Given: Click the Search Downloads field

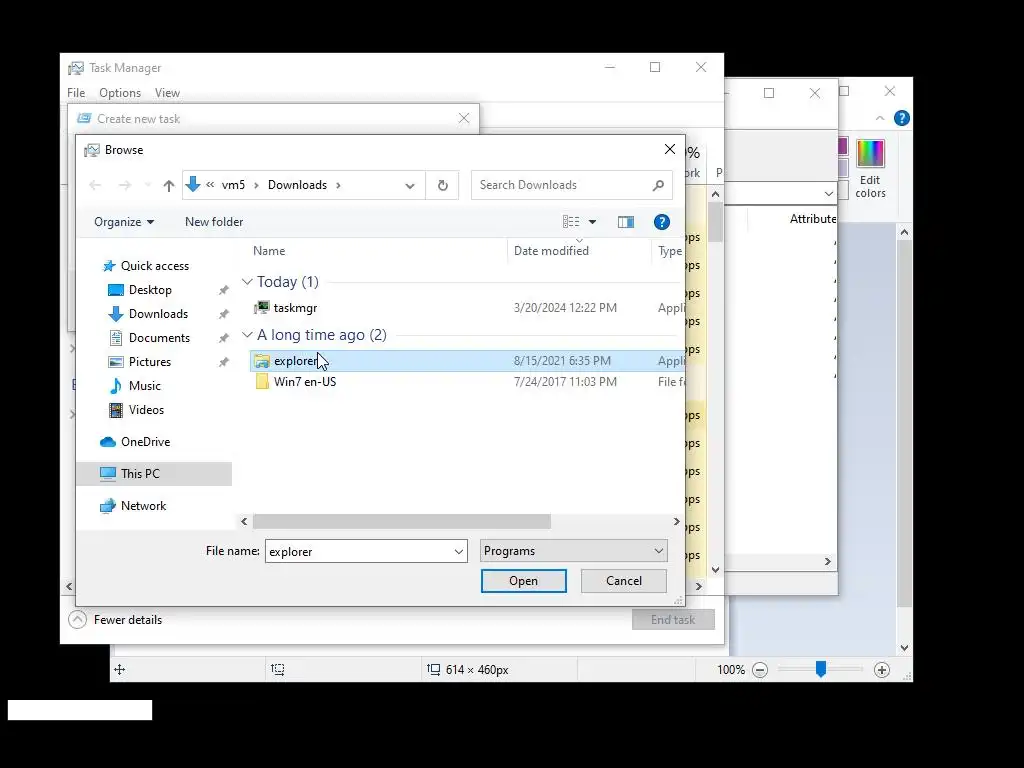Looking at the screenshot, I should click(571, 185).
